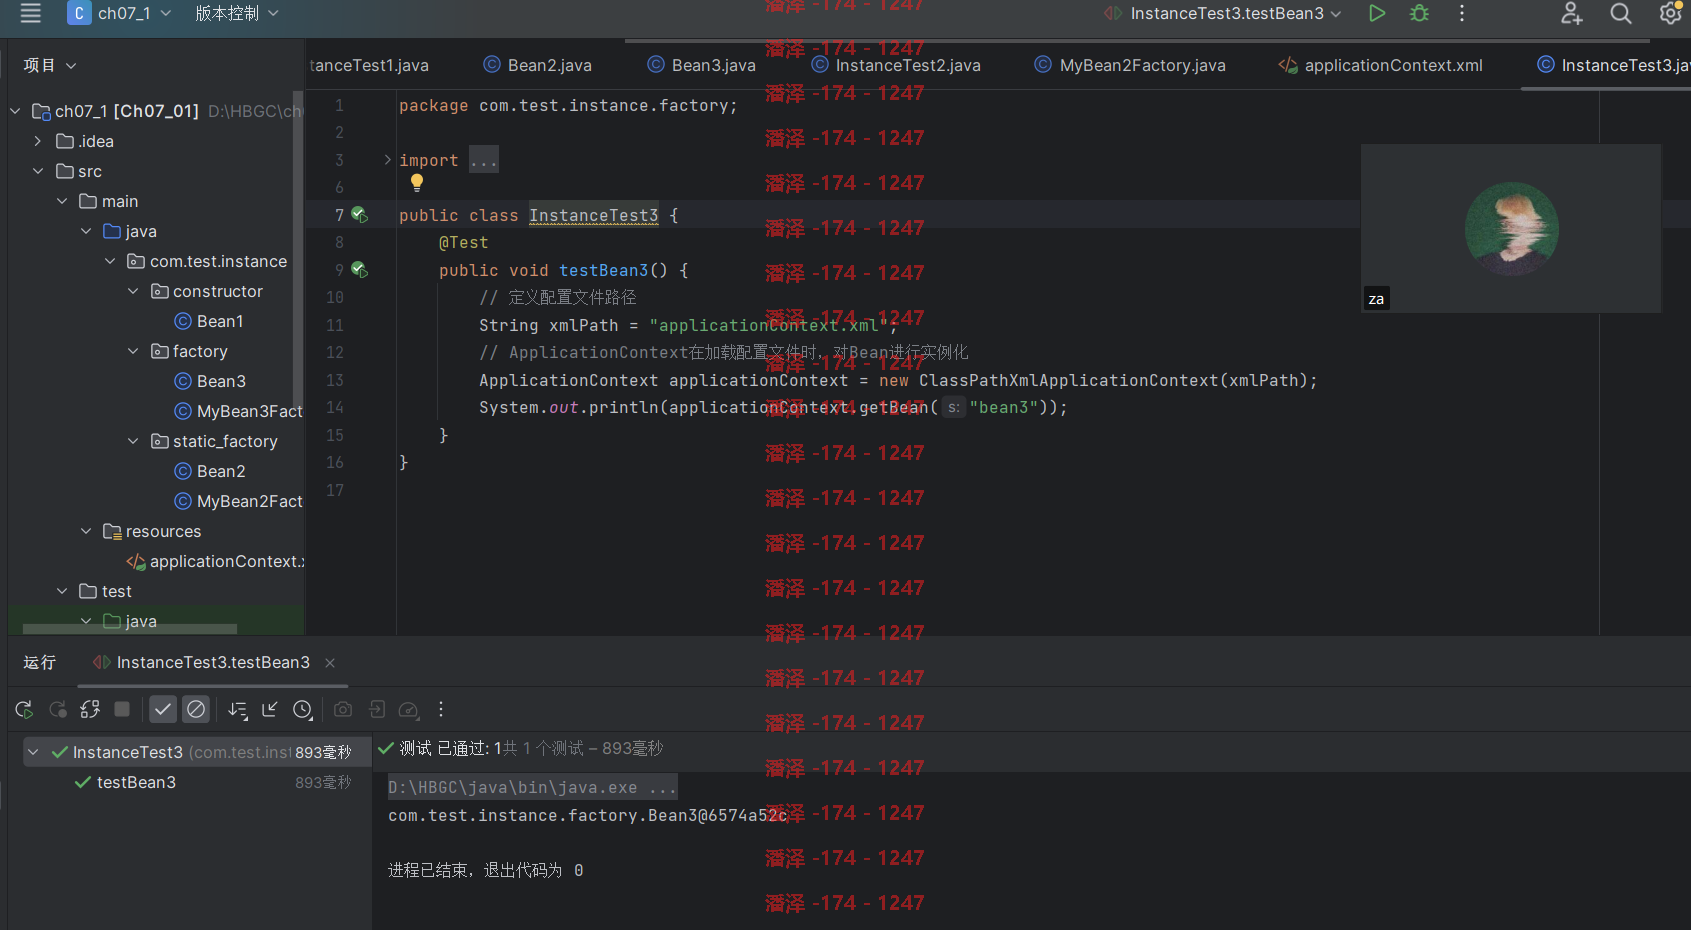Image resolution: width=1691 pixels, height=930 pixels.
Task: Select Bean3 in the factory package
Action: pos(210,381)
